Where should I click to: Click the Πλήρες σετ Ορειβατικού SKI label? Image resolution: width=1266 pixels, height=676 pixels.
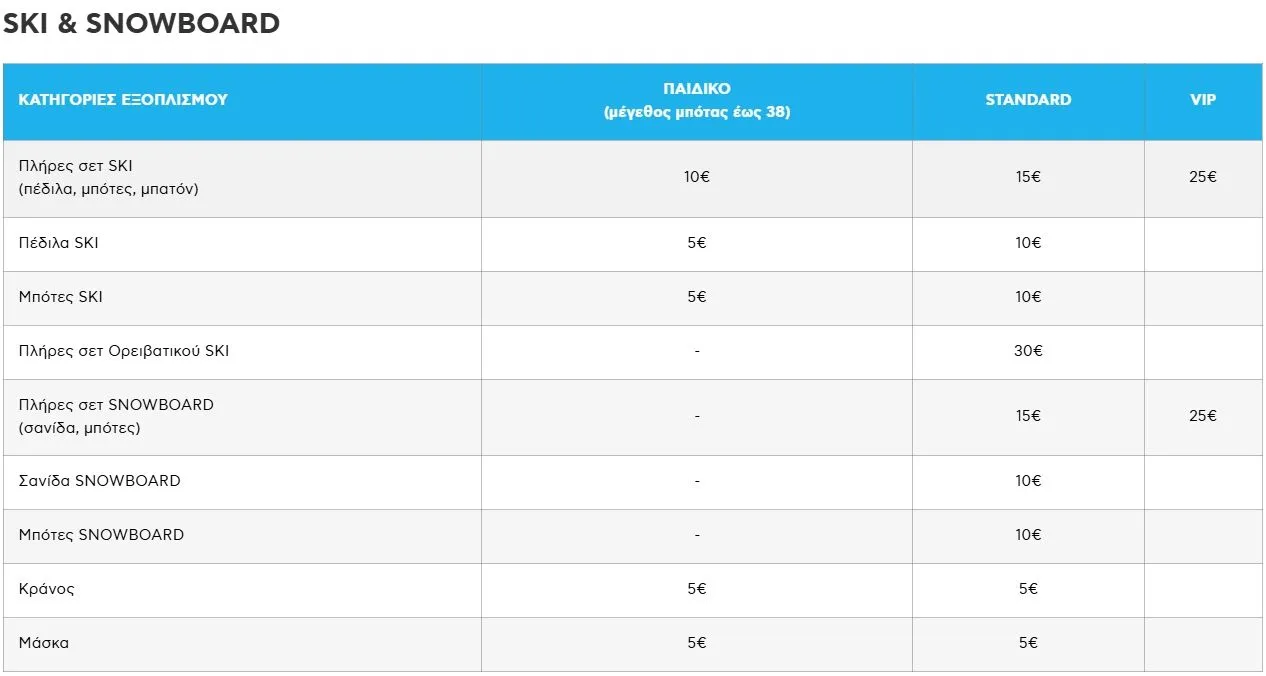tap(124, 351)
